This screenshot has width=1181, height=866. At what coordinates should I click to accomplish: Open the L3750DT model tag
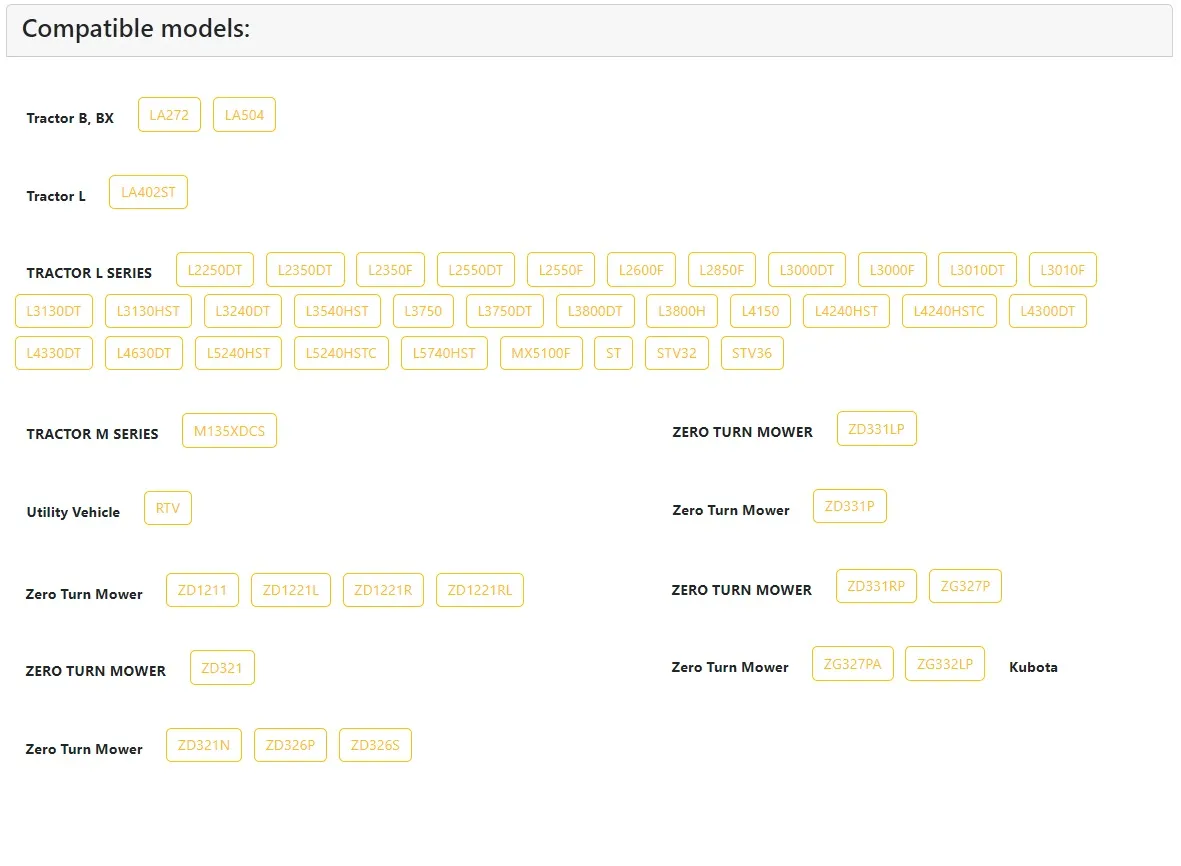(x=505, y=311)
